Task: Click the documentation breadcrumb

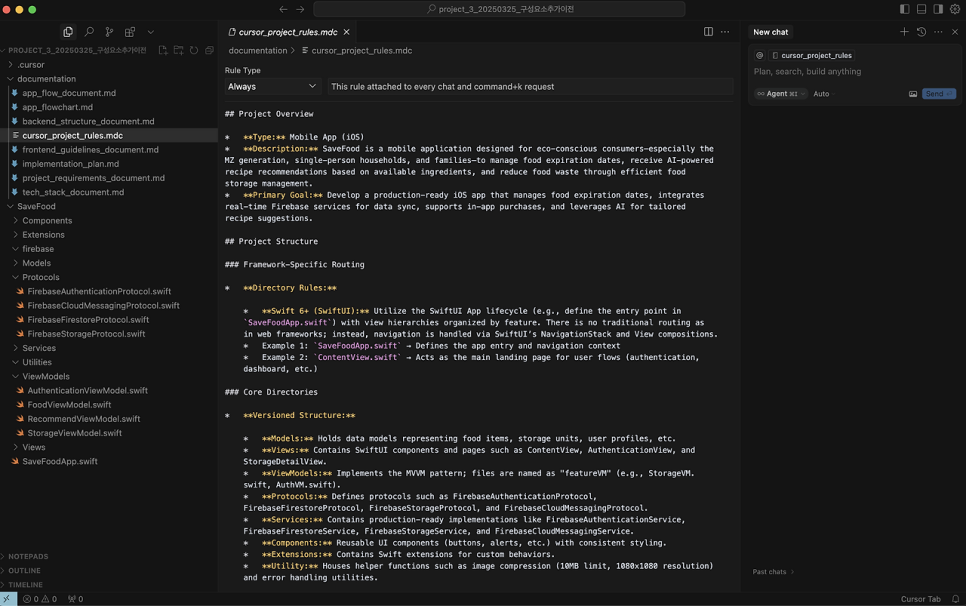Action: pos(258,50)
